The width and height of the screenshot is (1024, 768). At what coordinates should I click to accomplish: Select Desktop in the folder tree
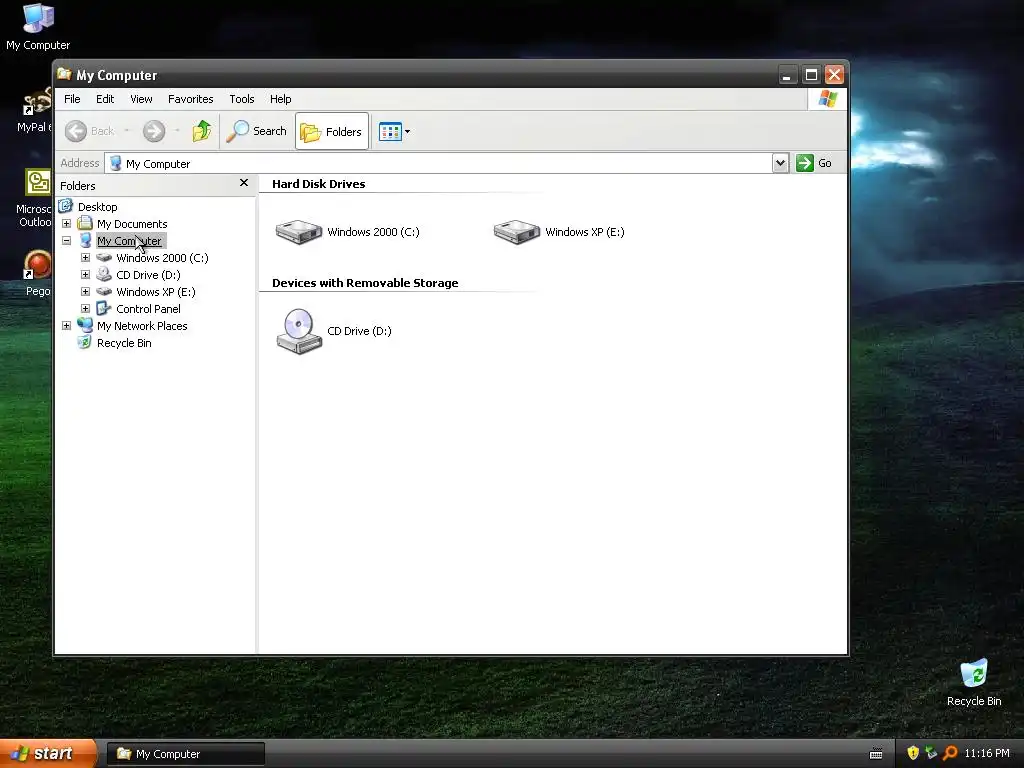click(x=97, y=207)
